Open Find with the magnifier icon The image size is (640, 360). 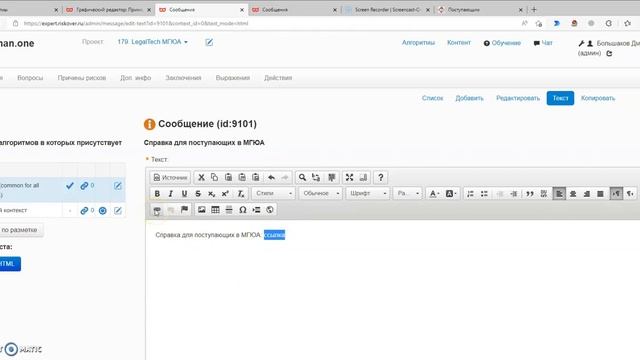[302, 178]
